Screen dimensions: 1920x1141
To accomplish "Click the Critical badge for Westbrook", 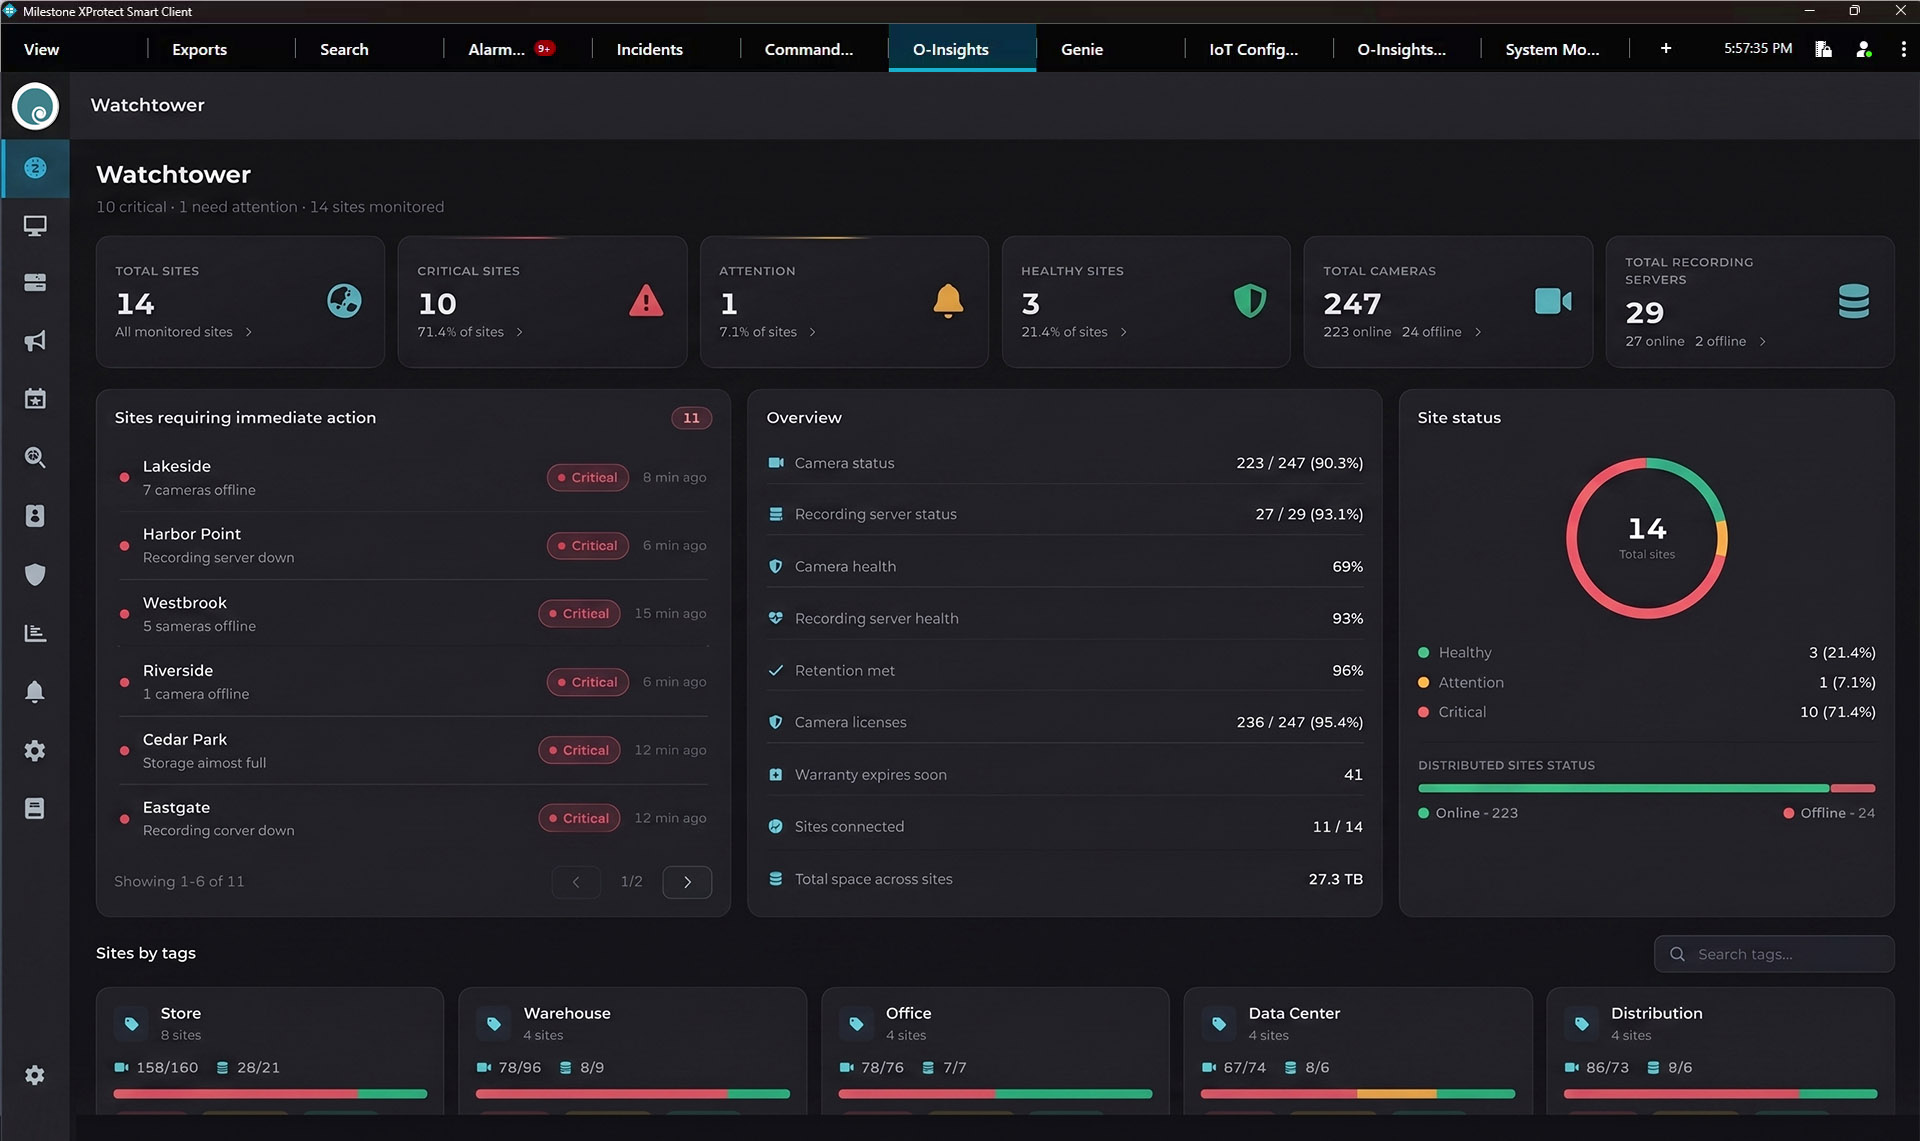I will pyautogui.click(x=579, y=614).
